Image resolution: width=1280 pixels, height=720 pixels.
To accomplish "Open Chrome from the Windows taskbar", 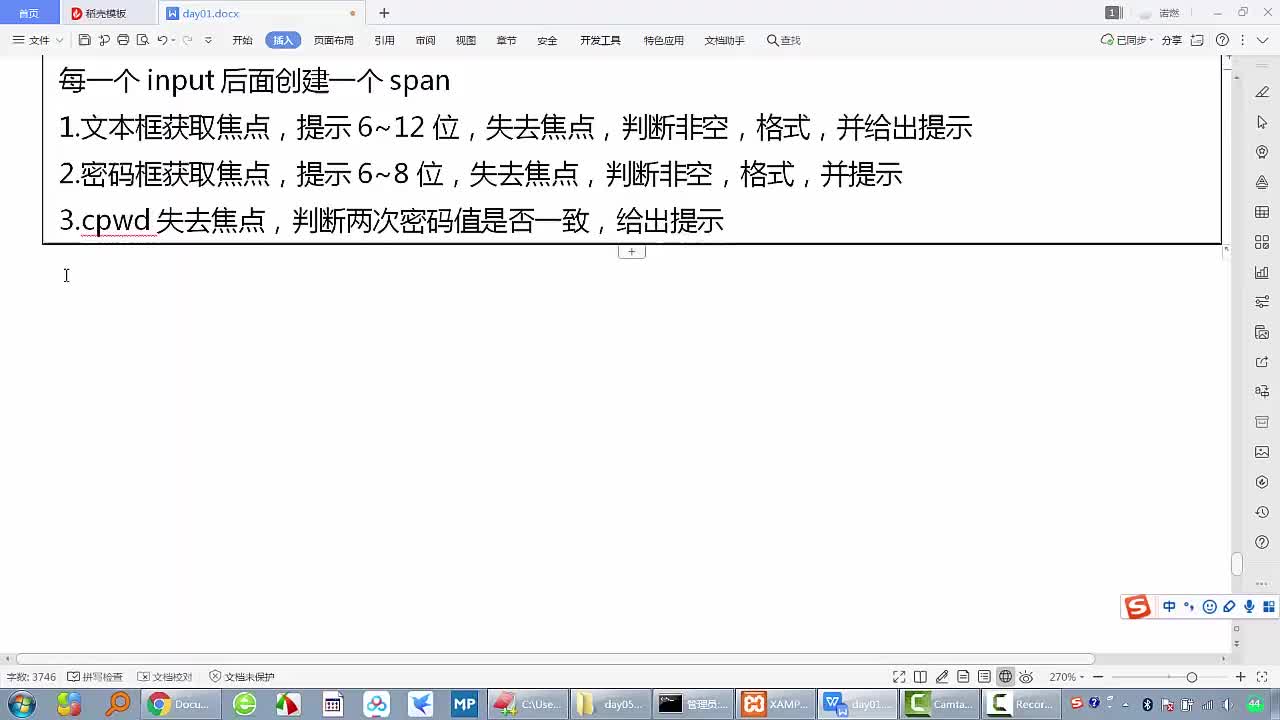I will click(180, 704).
